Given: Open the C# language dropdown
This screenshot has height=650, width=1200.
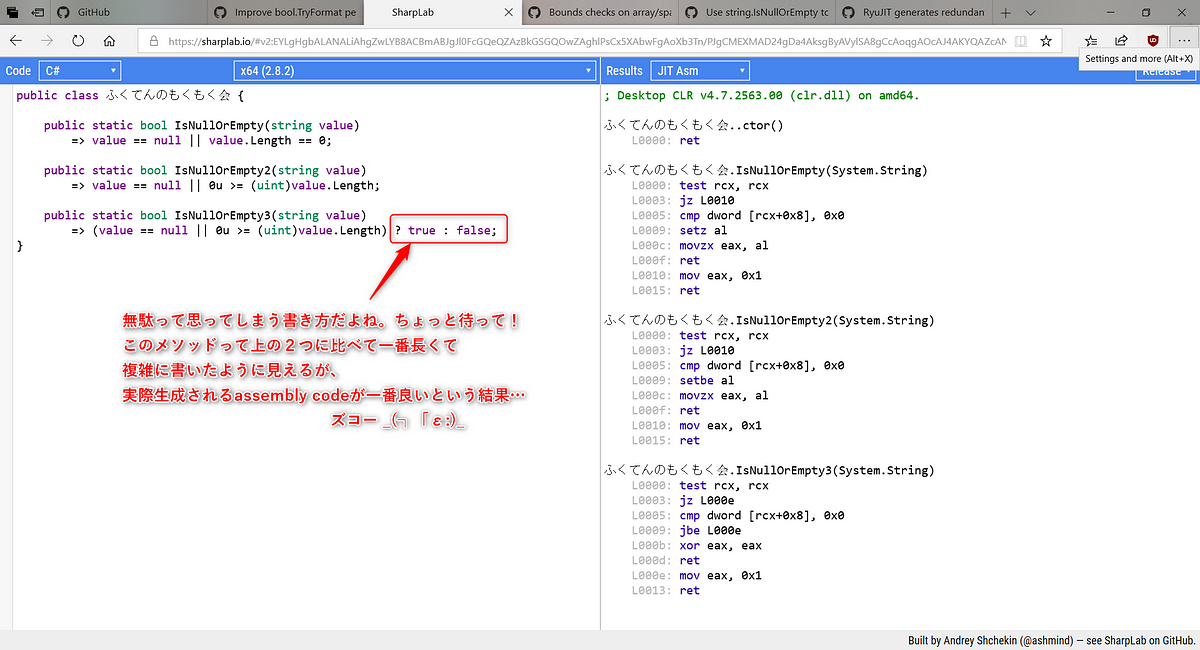Looking at the screenshot, I should point(80,71).
